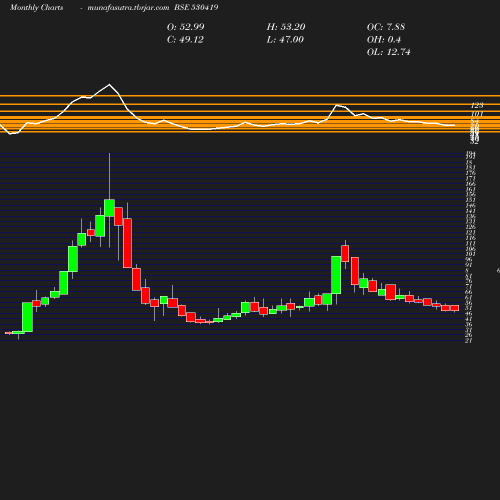Click the '21' price label at axis bottom
This screenshot has width=500, height=500.
point(469,341)
